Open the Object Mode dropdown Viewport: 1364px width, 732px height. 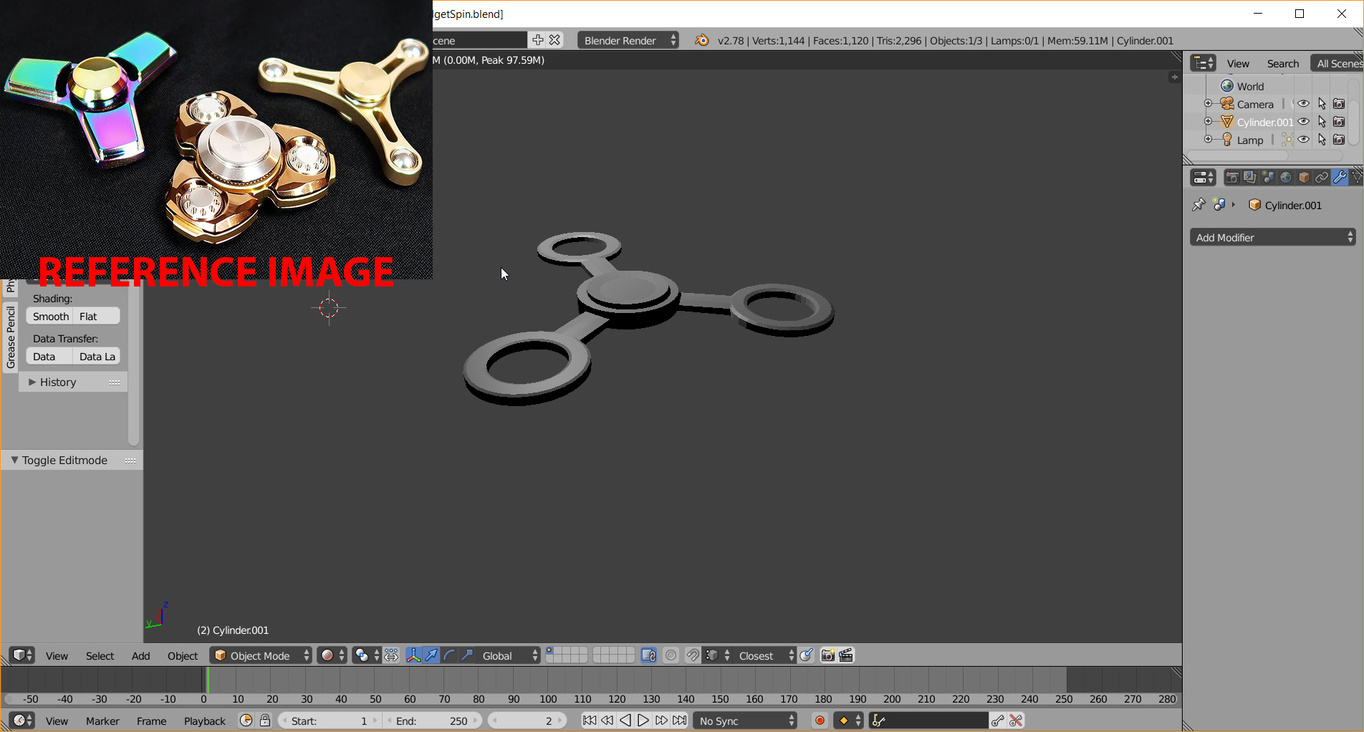pyautogui.click(x=261, y=656)
